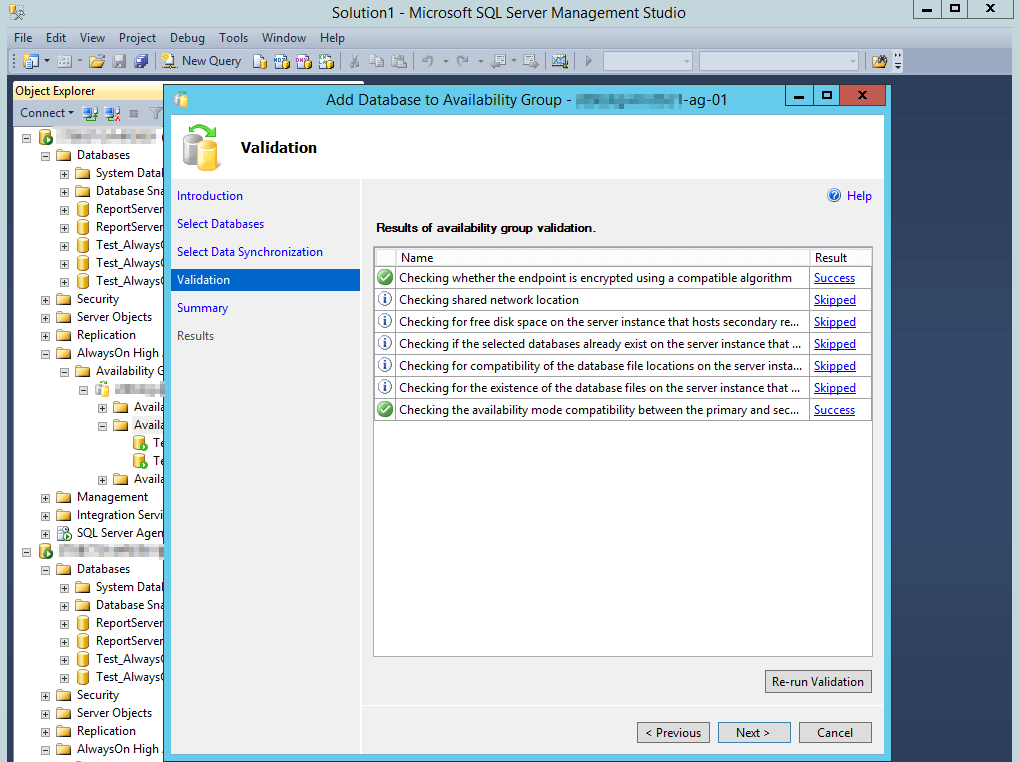Viewport: 1019px width, 762px height.
Task: Go to the Summary wizard page
Action: click(202, 307)
